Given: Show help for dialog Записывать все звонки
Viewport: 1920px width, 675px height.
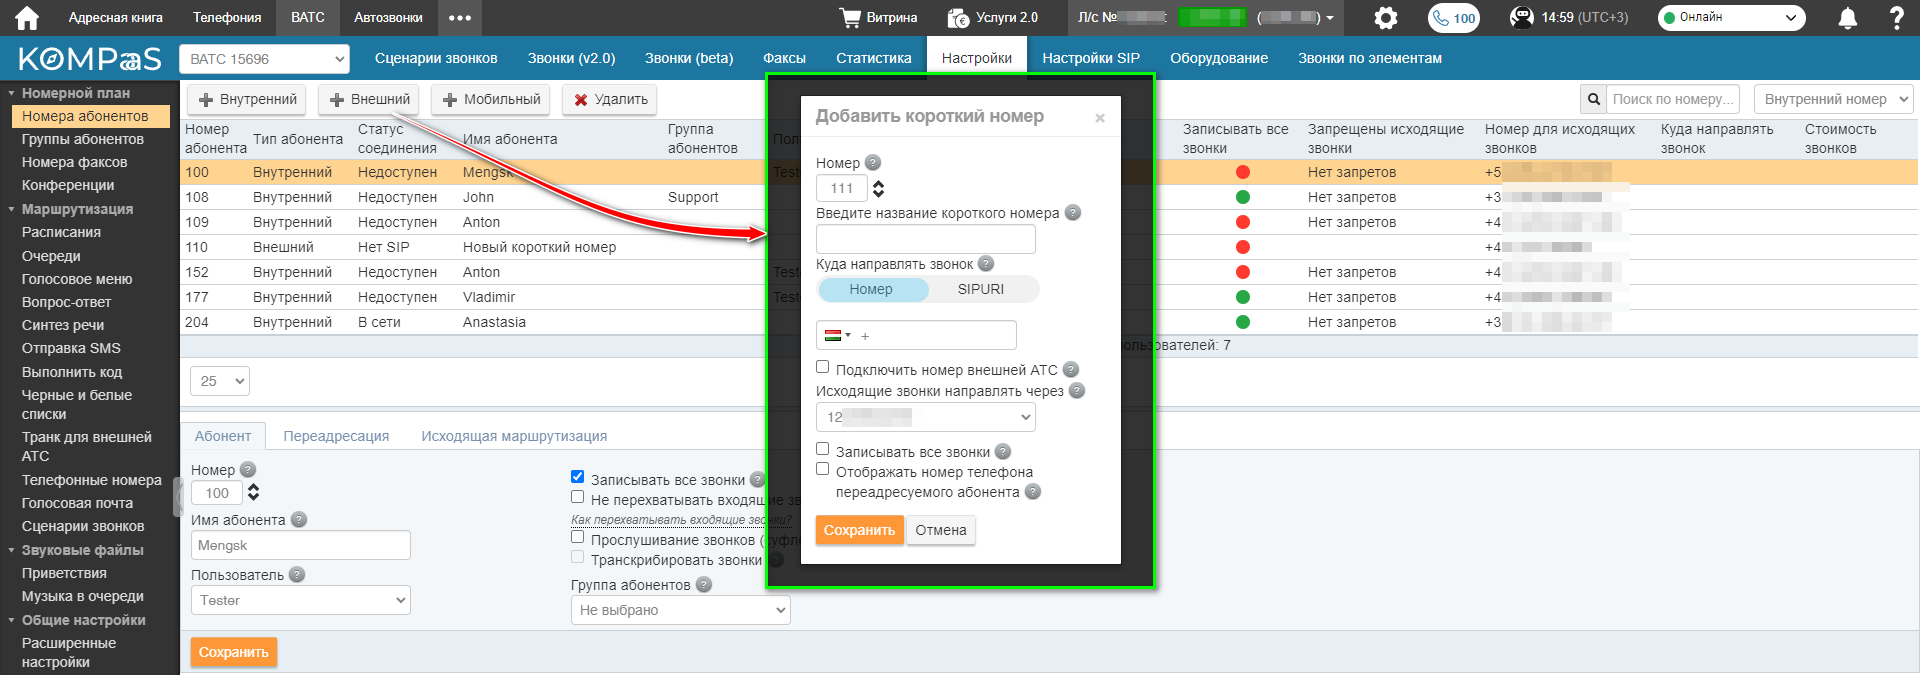Looking at the screenshot, I should tap(1003, 451).
